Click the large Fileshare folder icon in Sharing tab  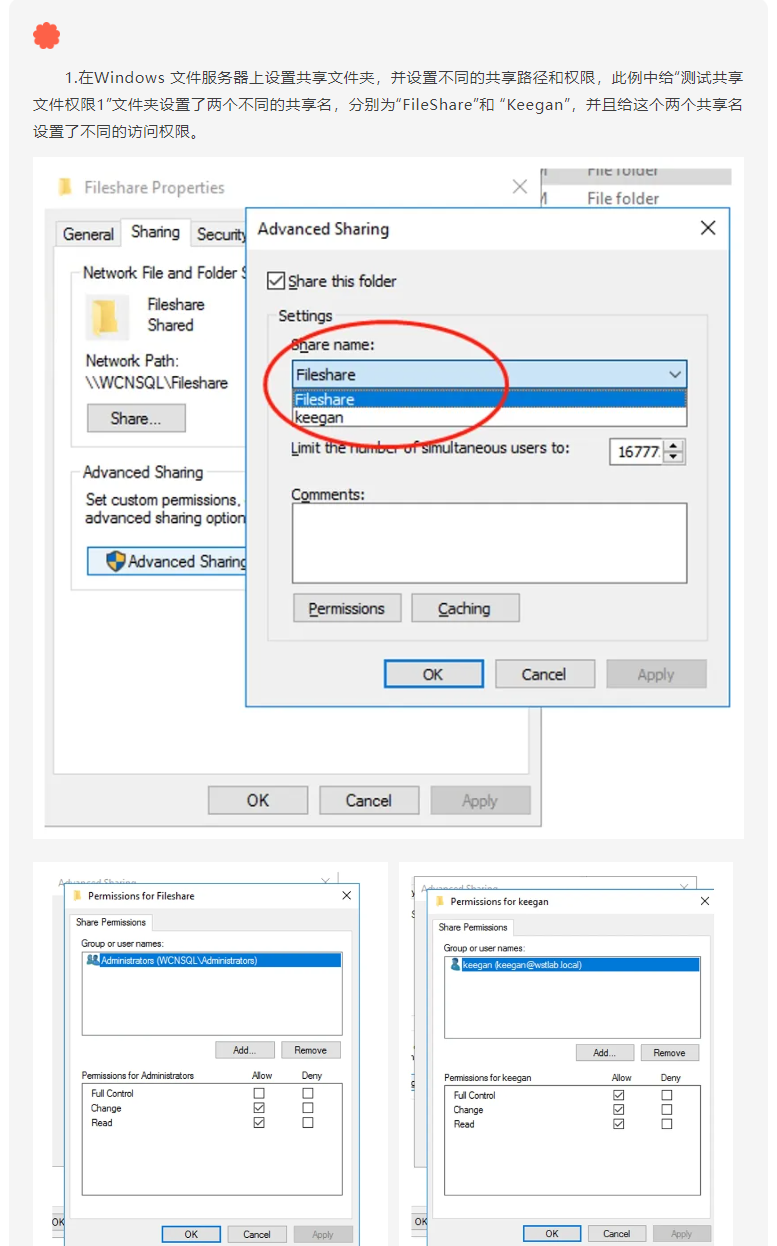coord(106,315)
